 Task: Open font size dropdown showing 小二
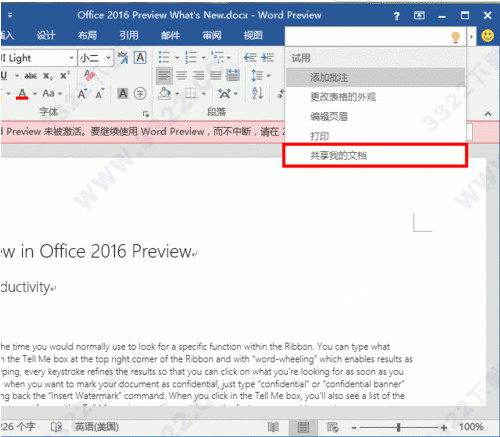click(x=108, y=58)
